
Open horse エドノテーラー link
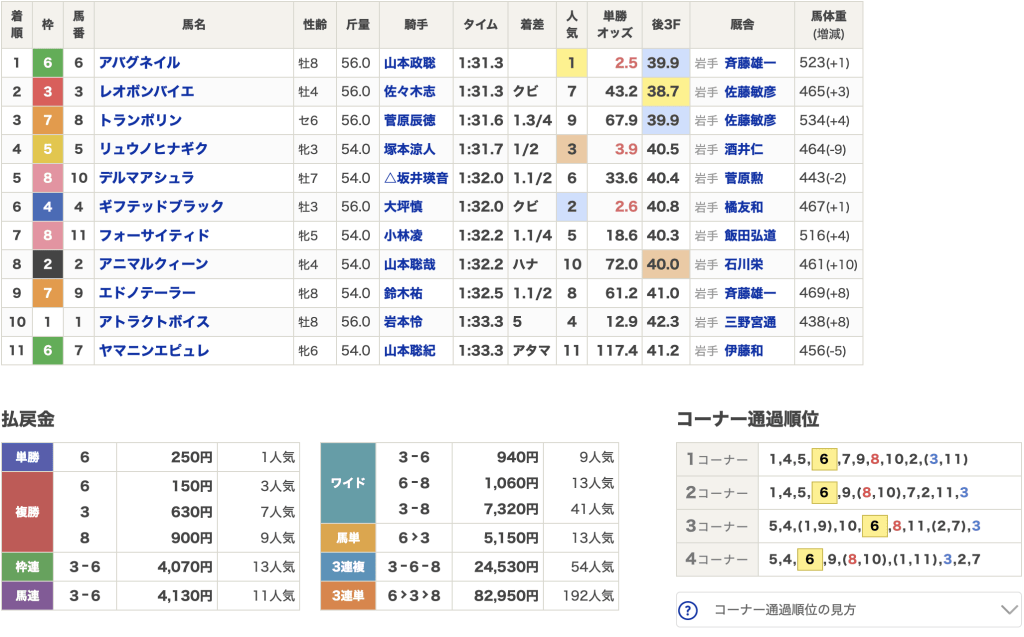point(147,293)
